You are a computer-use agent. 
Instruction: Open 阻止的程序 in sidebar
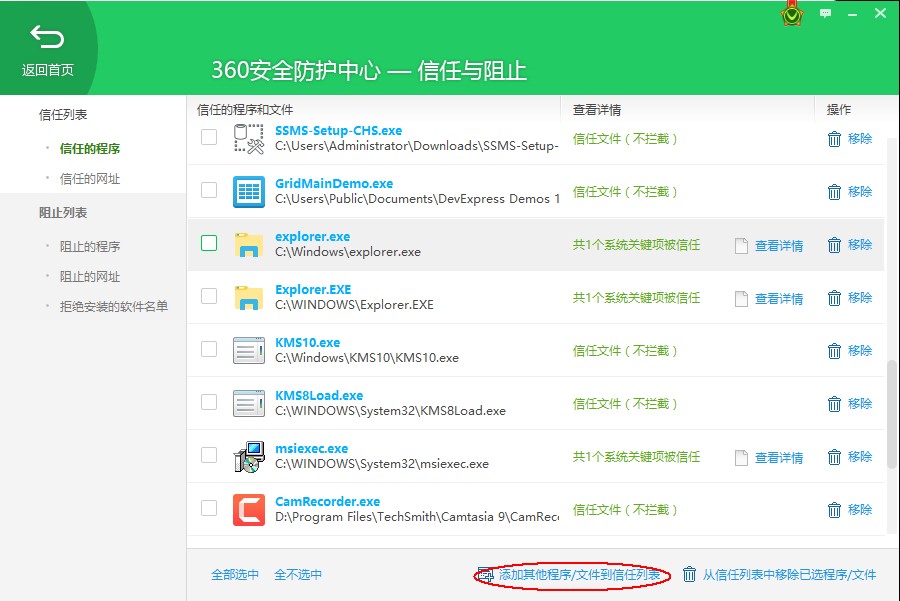[x=90, y=246]
